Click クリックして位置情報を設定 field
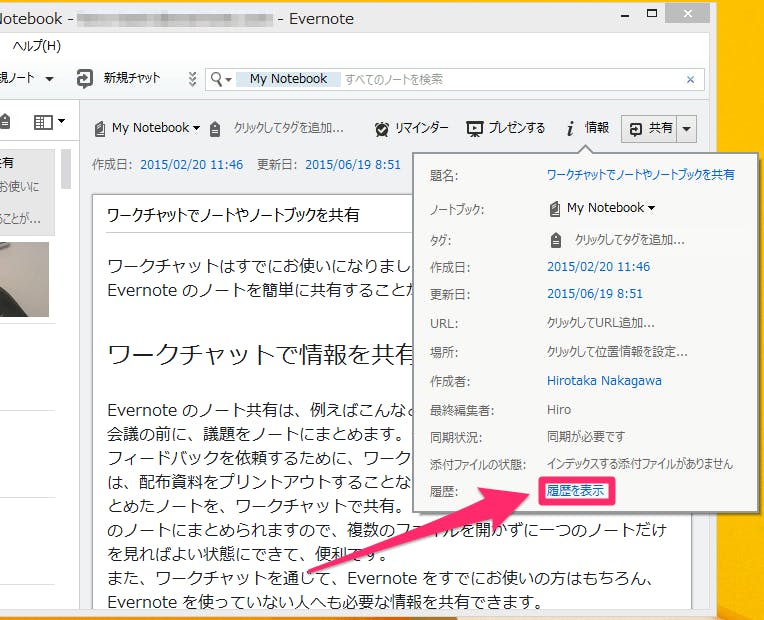Image resolution: width=764 pixels, height=620 pixels. coord(617,351)
